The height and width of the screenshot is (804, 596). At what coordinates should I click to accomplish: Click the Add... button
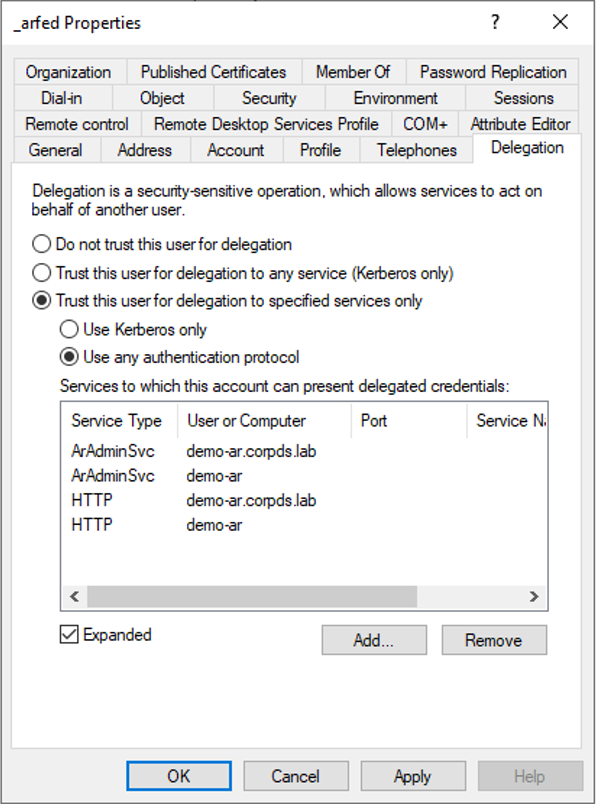tap(374, 640)
